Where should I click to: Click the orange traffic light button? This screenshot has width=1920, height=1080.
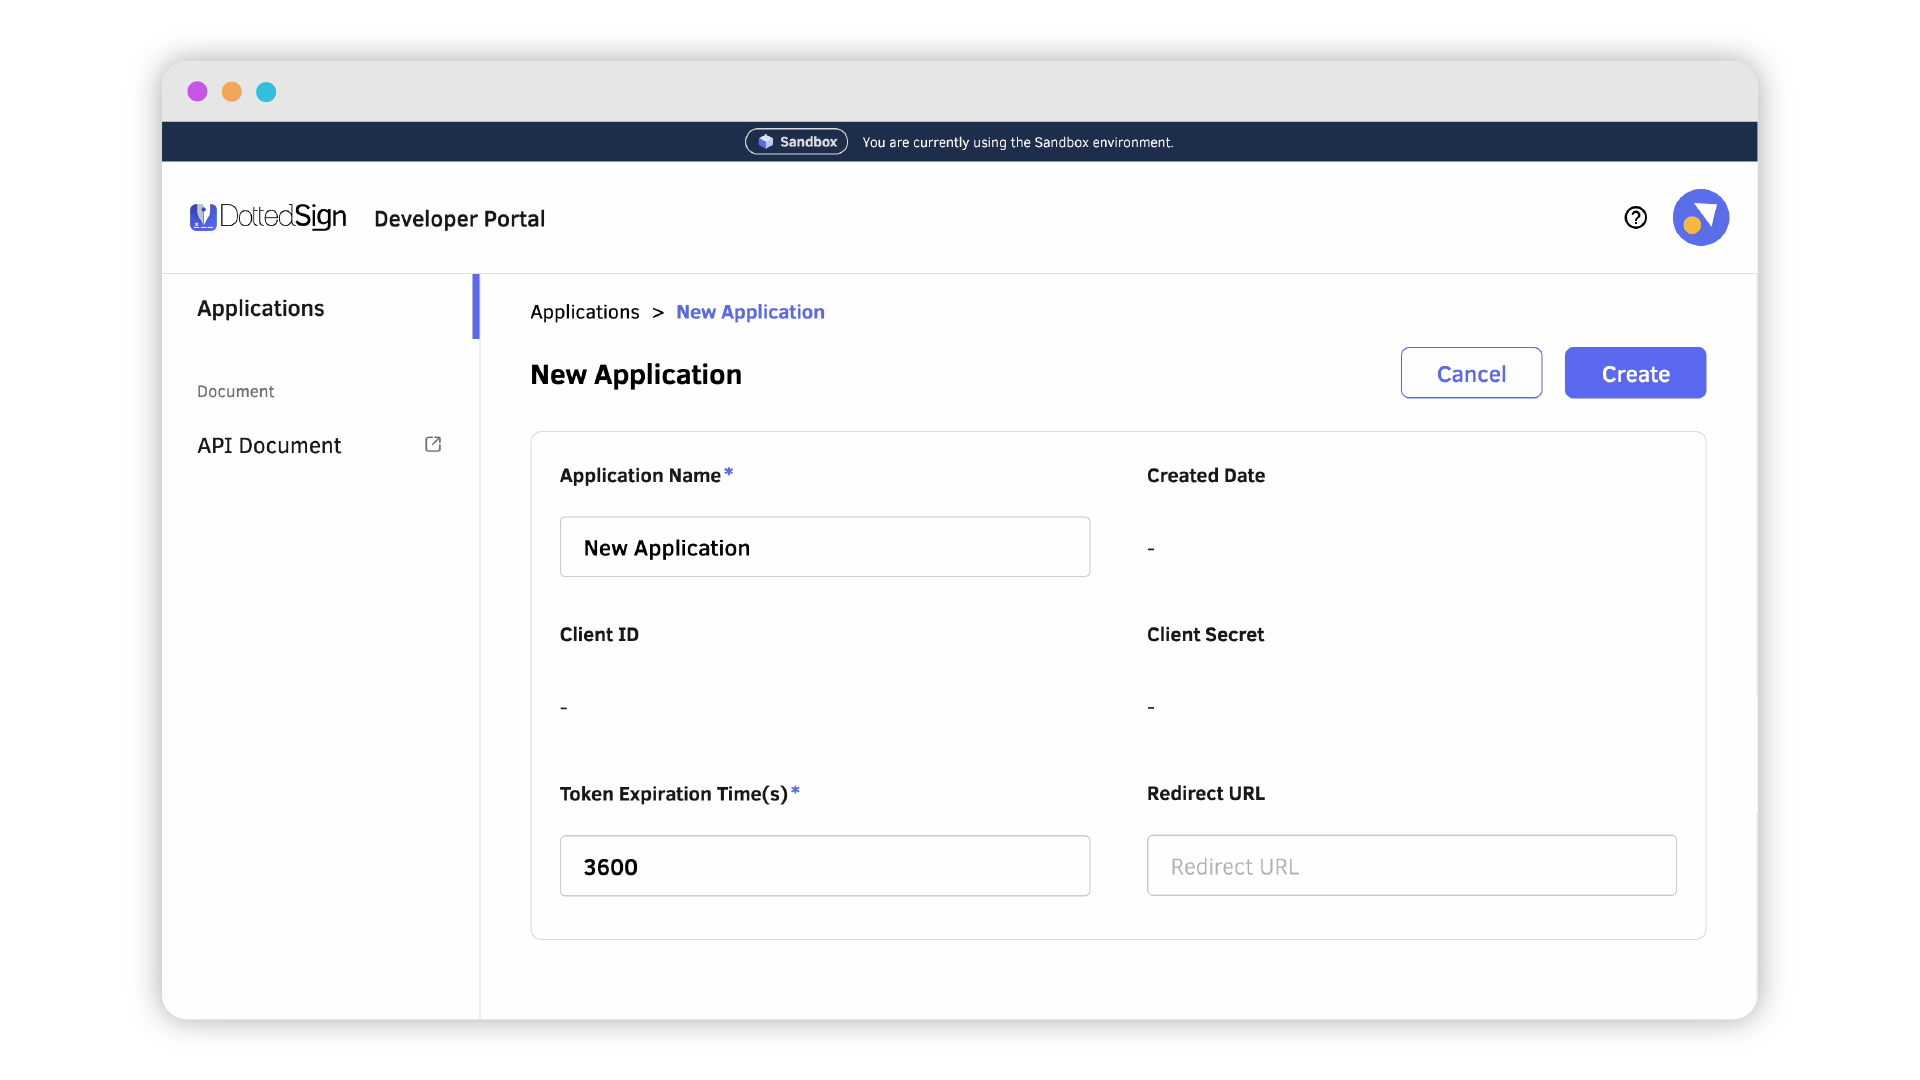click(231, 91)
